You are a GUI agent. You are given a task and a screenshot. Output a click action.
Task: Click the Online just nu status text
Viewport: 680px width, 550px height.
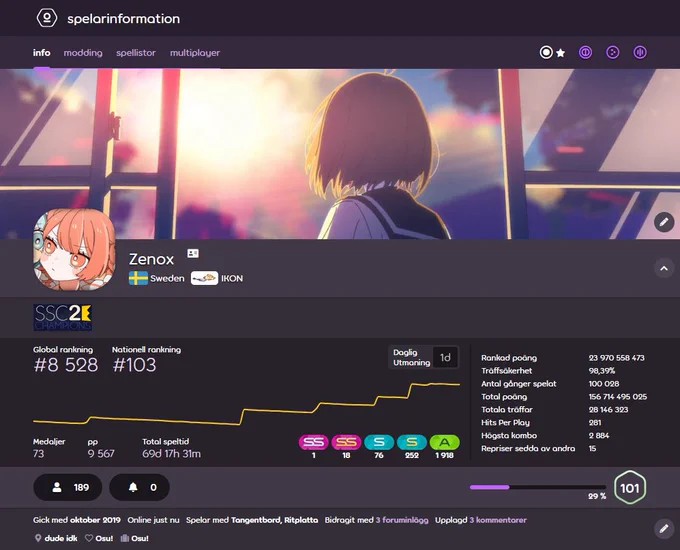pyautogui.click(x=154, y=520)
